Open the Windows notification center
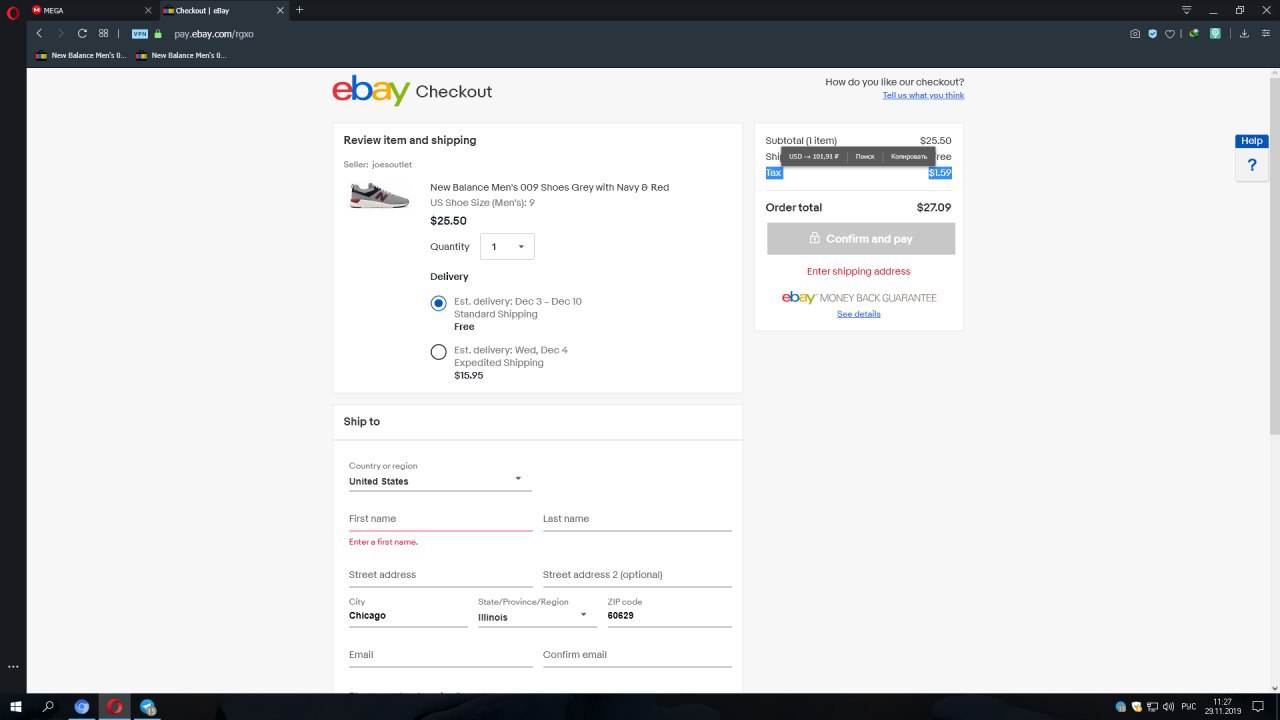This screenshot has height=720, width=1280. click(1258, 706)
